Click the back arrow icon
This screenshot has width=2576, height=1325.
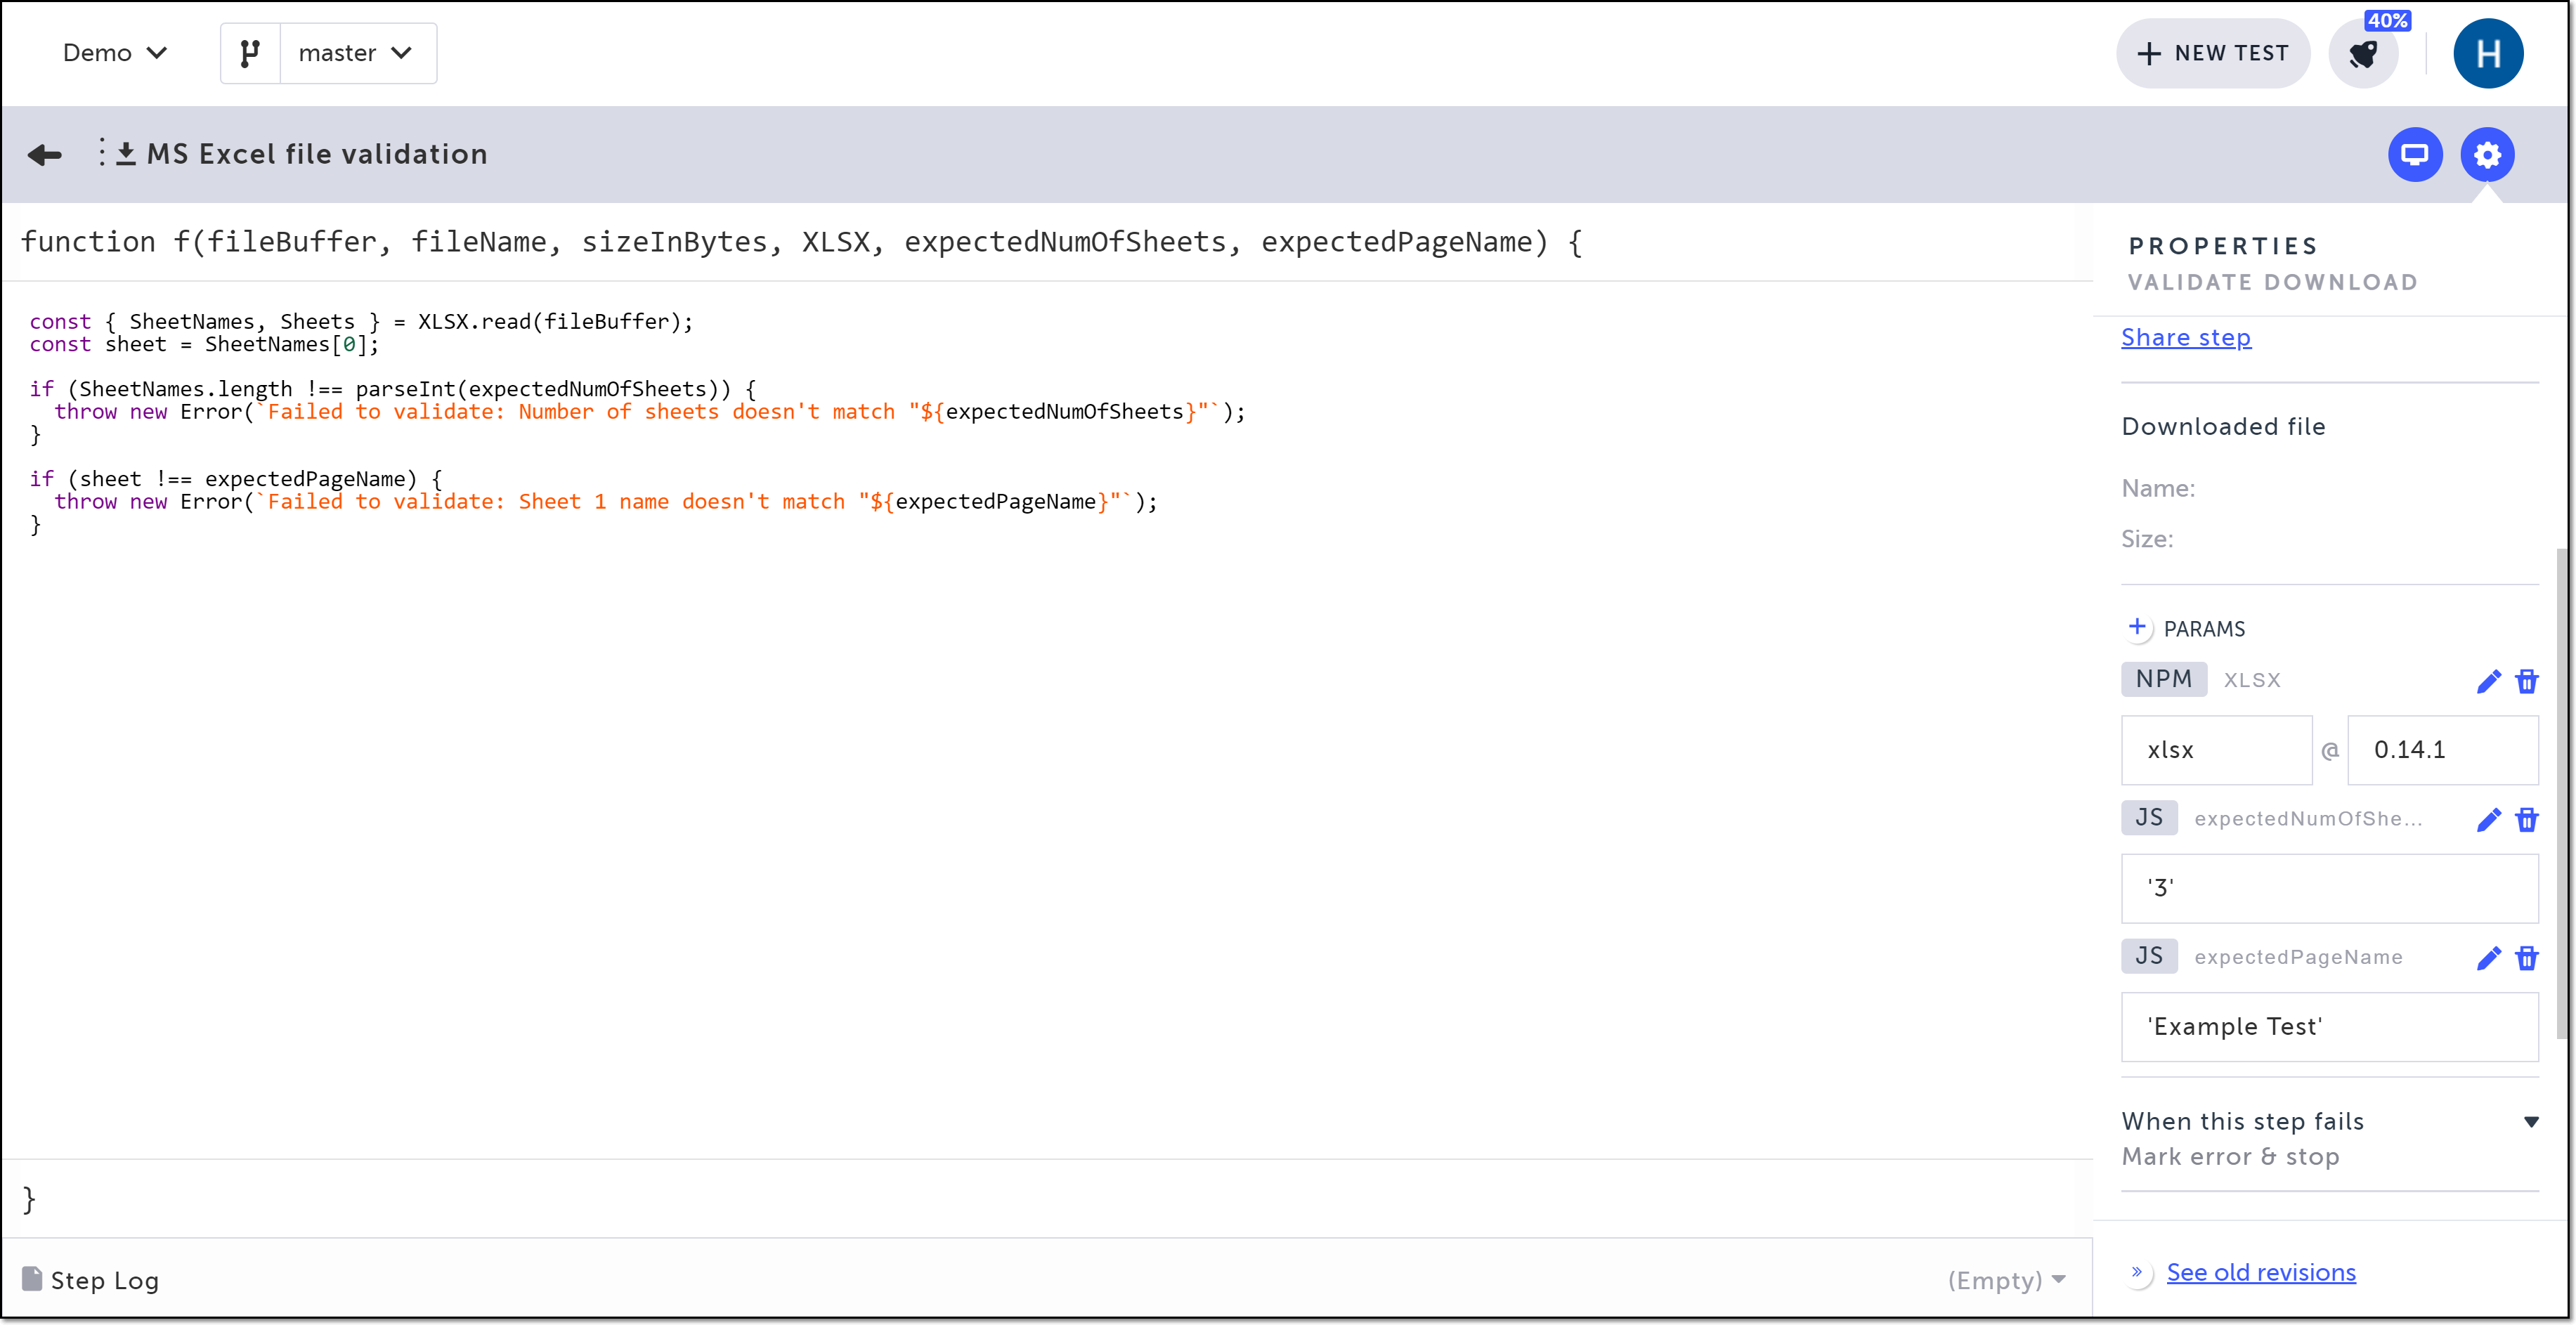coord(45,154)
